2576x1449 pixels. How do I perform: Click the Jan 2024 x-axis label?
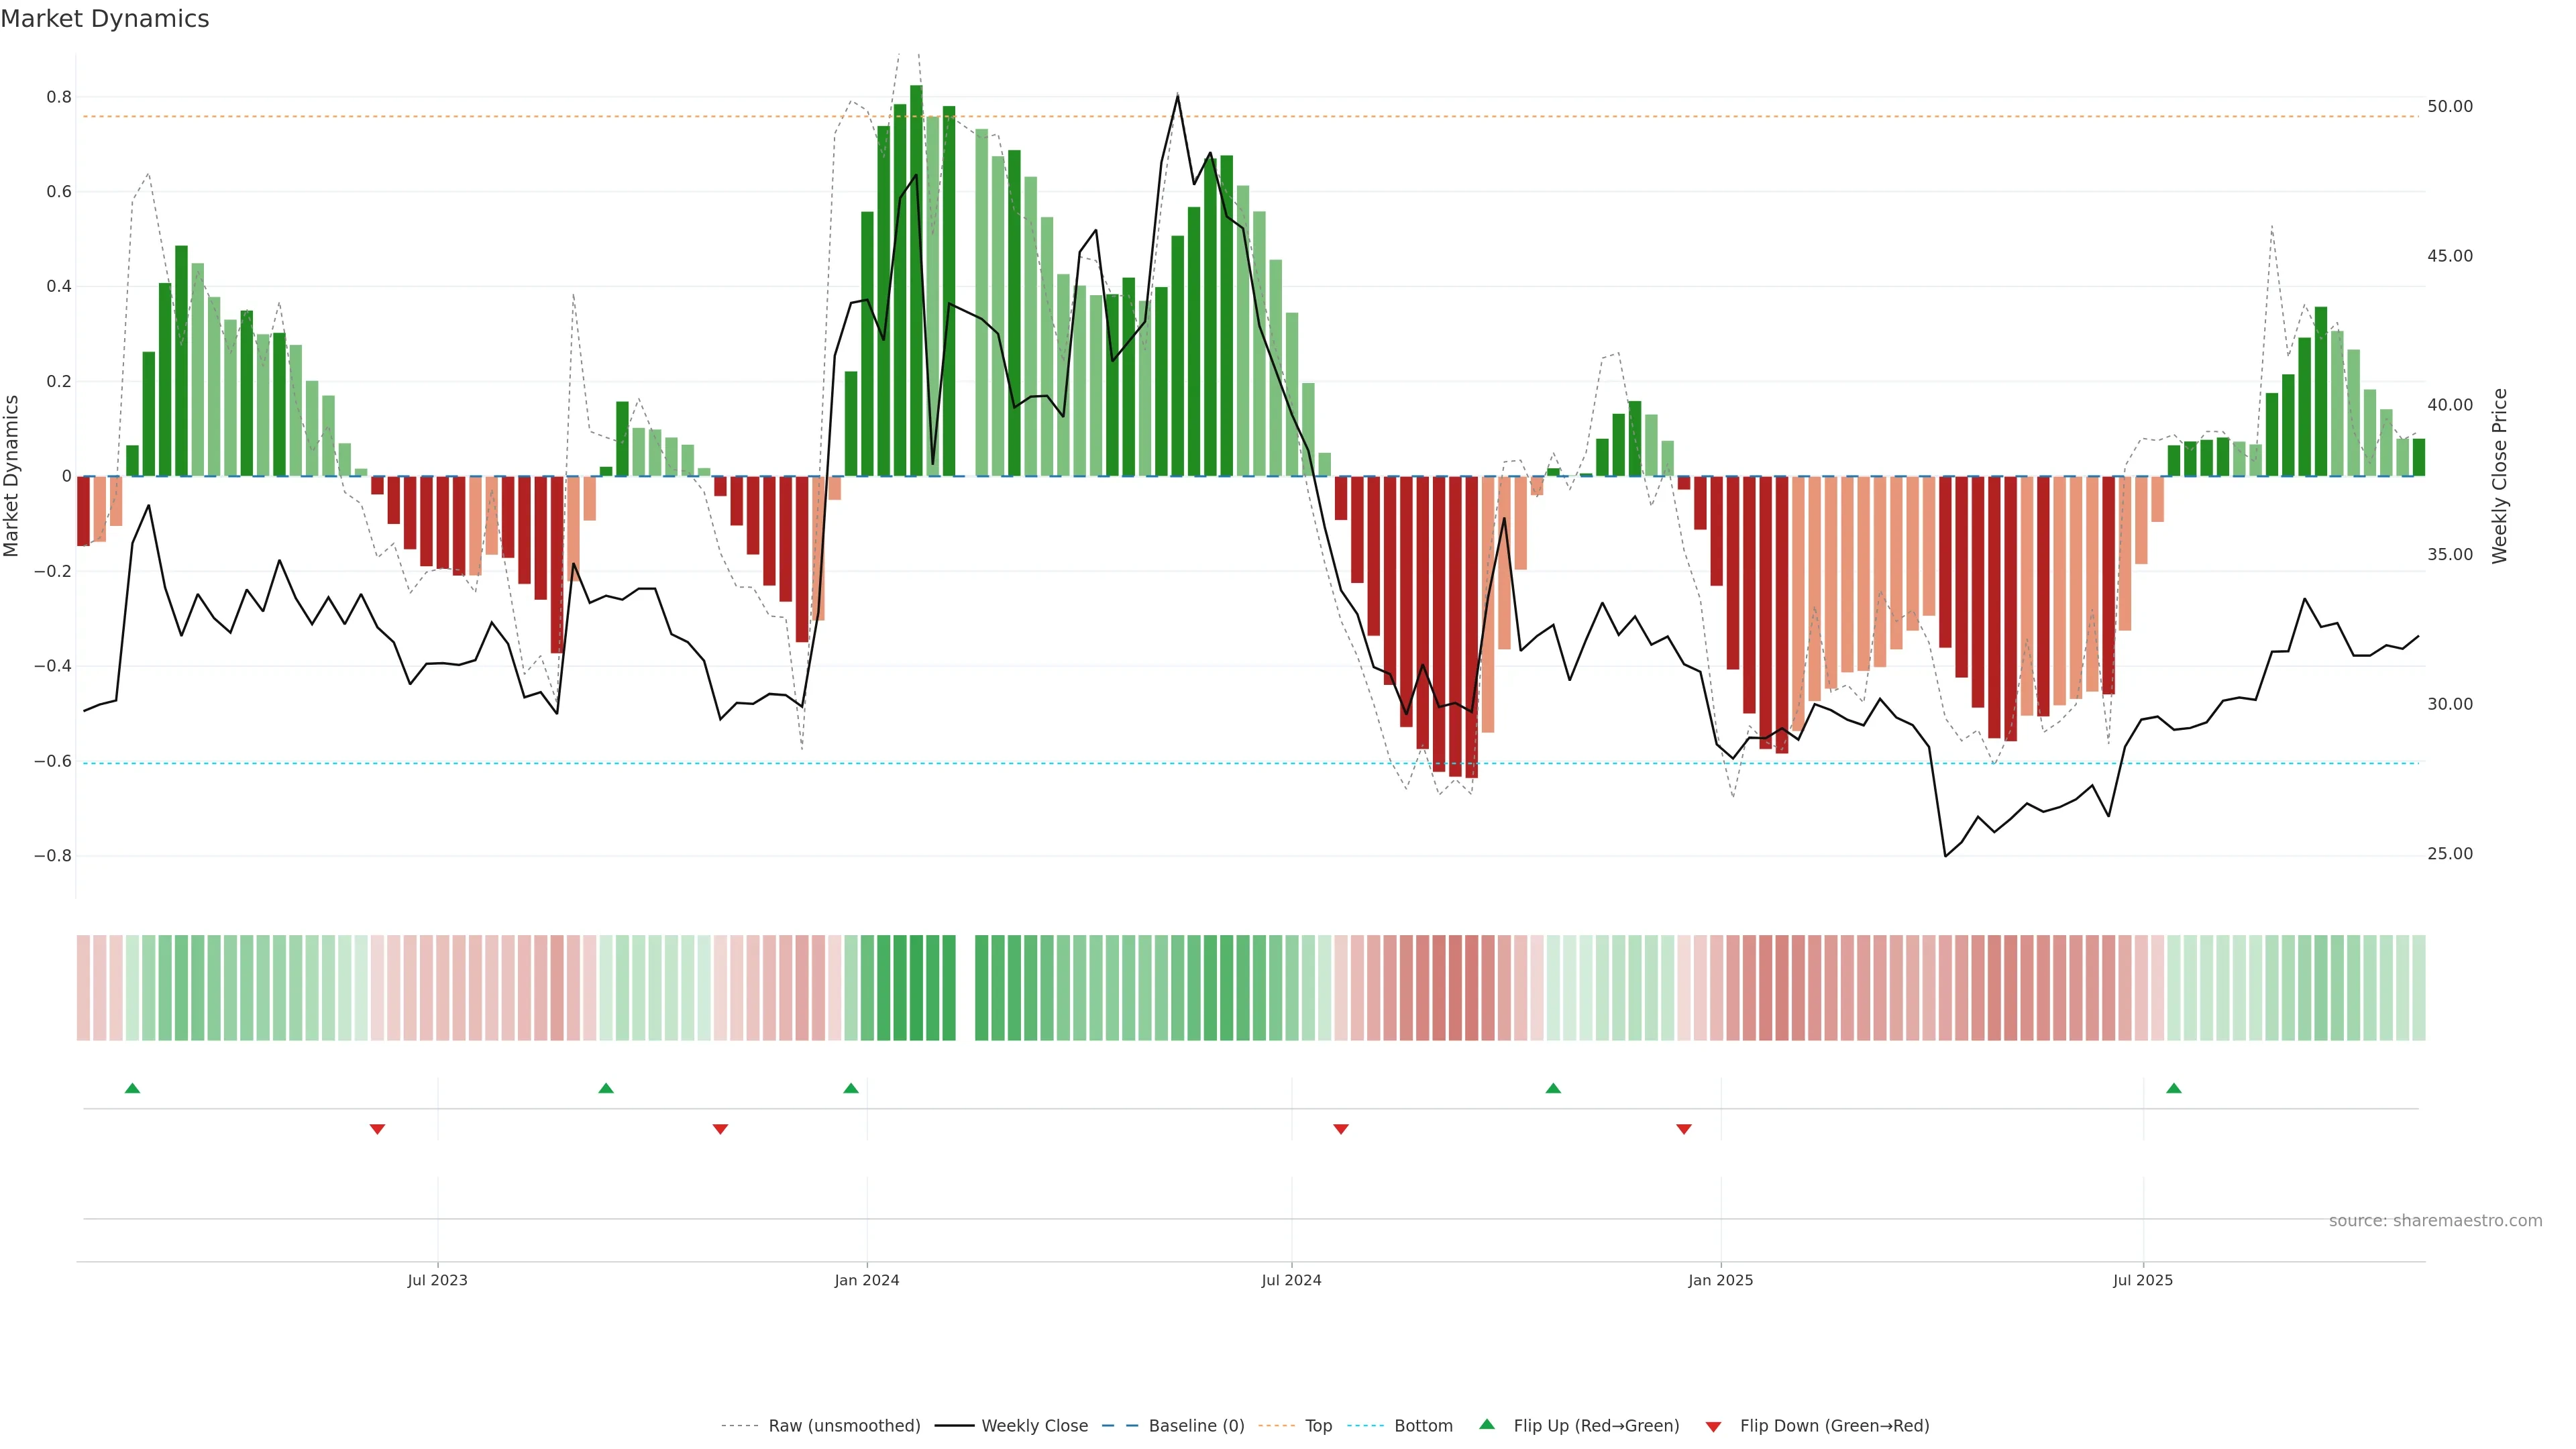pyautogui.click(x=867, y=1280)
